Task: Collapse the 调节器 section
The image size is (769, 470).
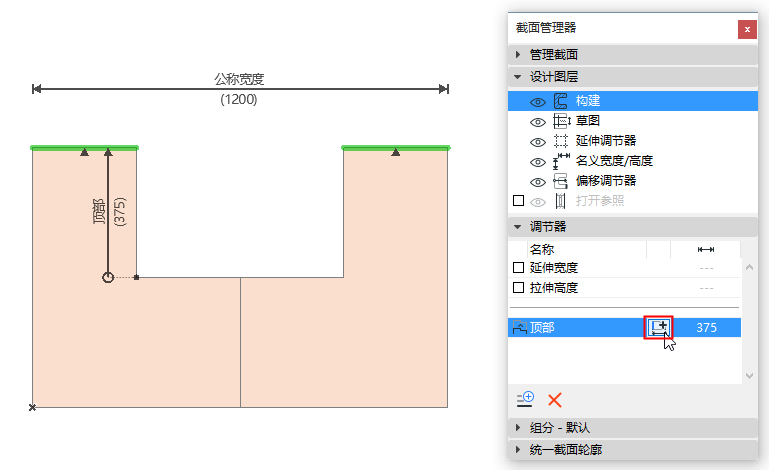Action: tap(517, 227)
